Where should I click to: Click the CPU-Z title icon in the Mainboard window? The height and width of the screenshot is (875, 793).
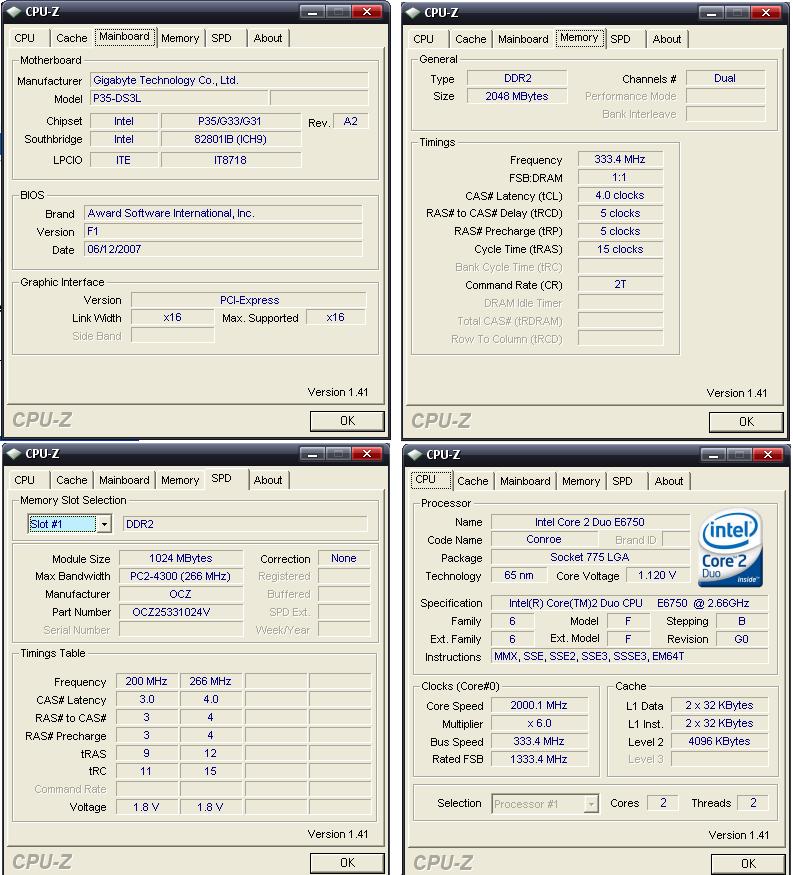pyautogui.click(x=14, y=12)
